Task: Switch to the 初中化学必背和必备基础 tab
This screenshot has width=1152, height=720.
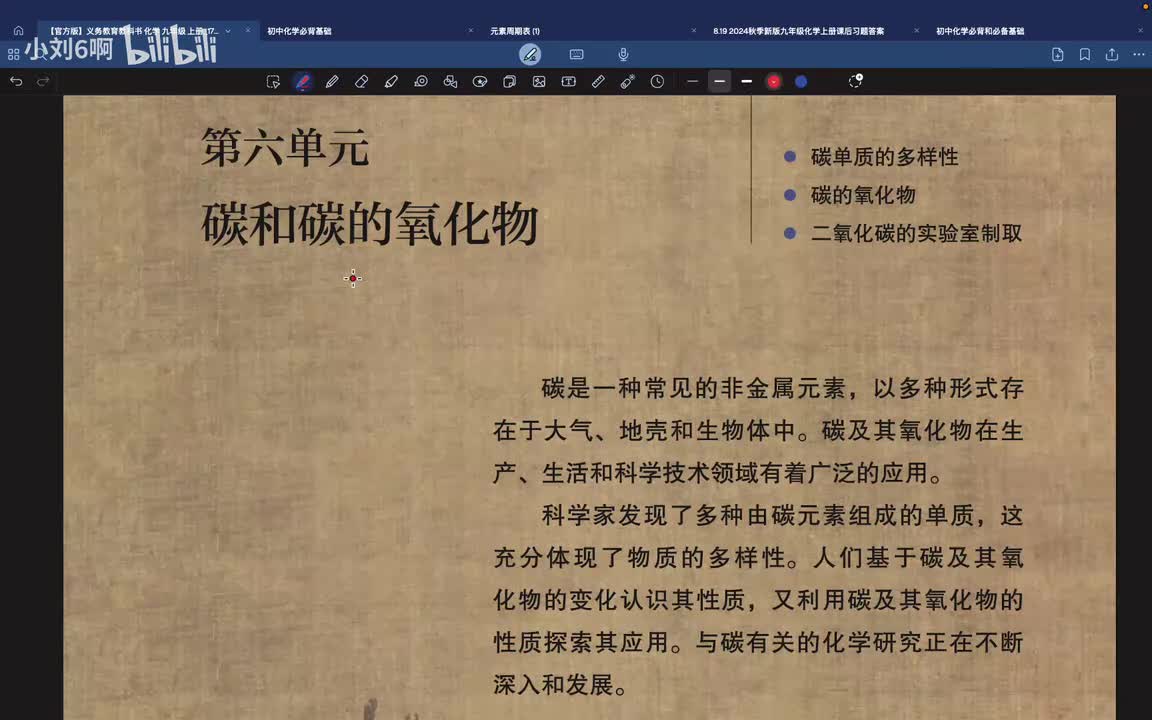Action: (980, 31)
